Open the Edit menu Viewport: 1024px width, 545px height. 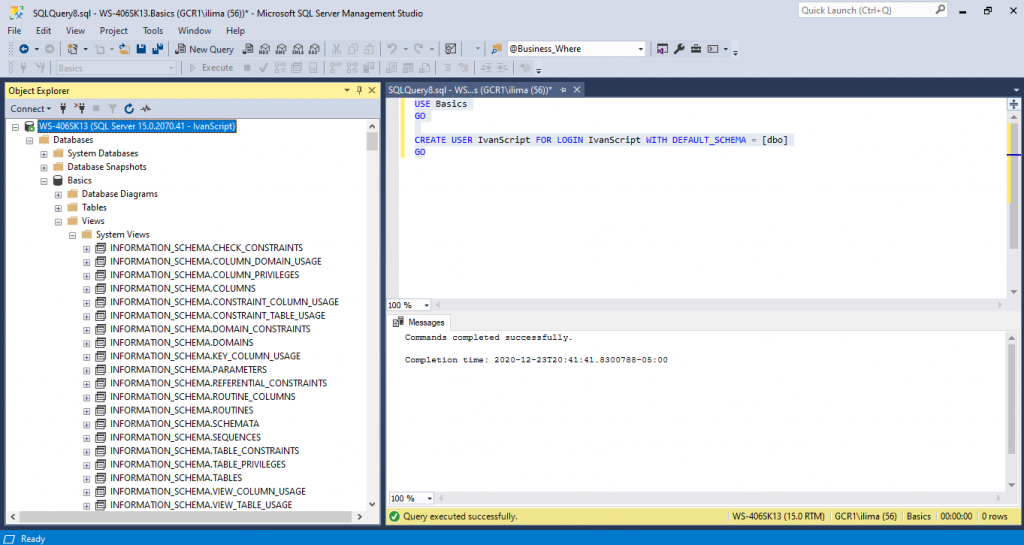pos(44,31)
